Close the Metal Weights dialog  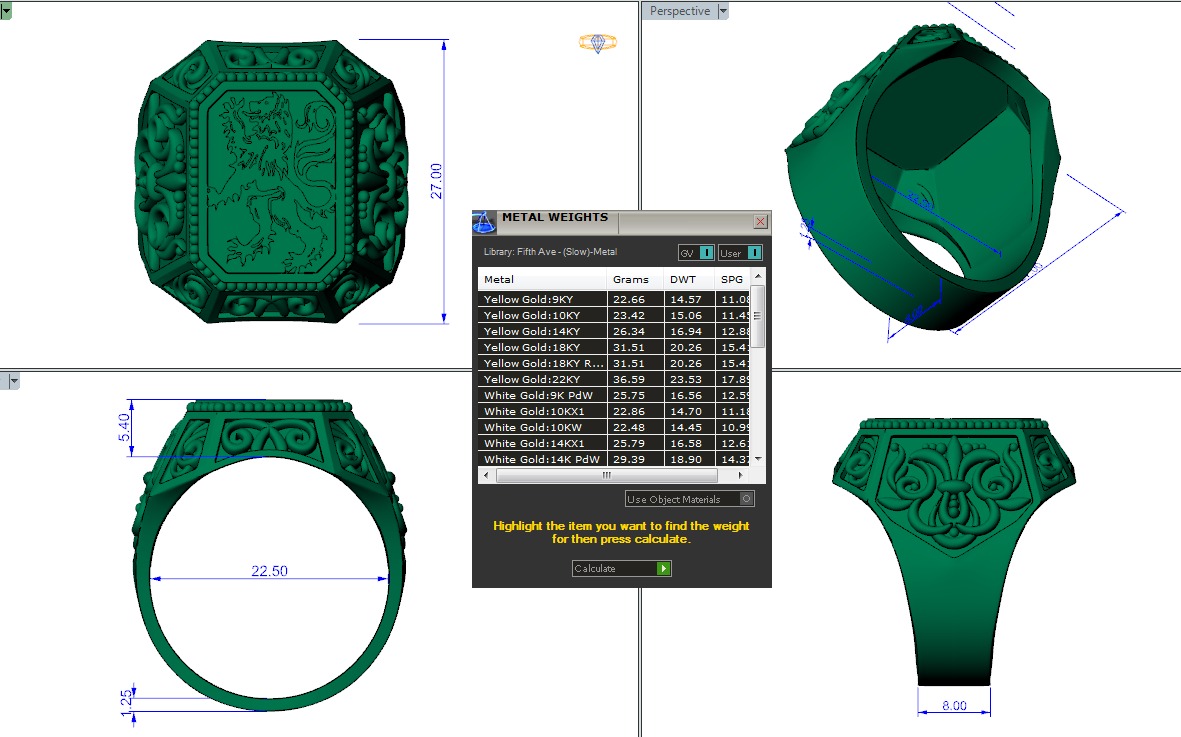pos(760,221)
